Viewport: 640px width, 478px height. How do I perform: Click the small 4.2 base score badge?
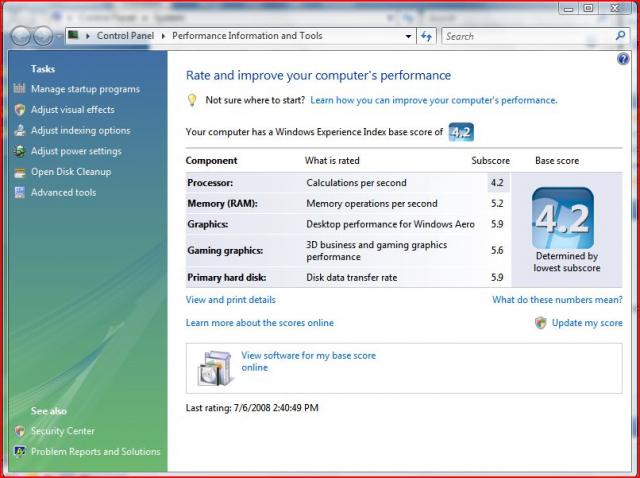pyautogui.click(x=461, y=132)
